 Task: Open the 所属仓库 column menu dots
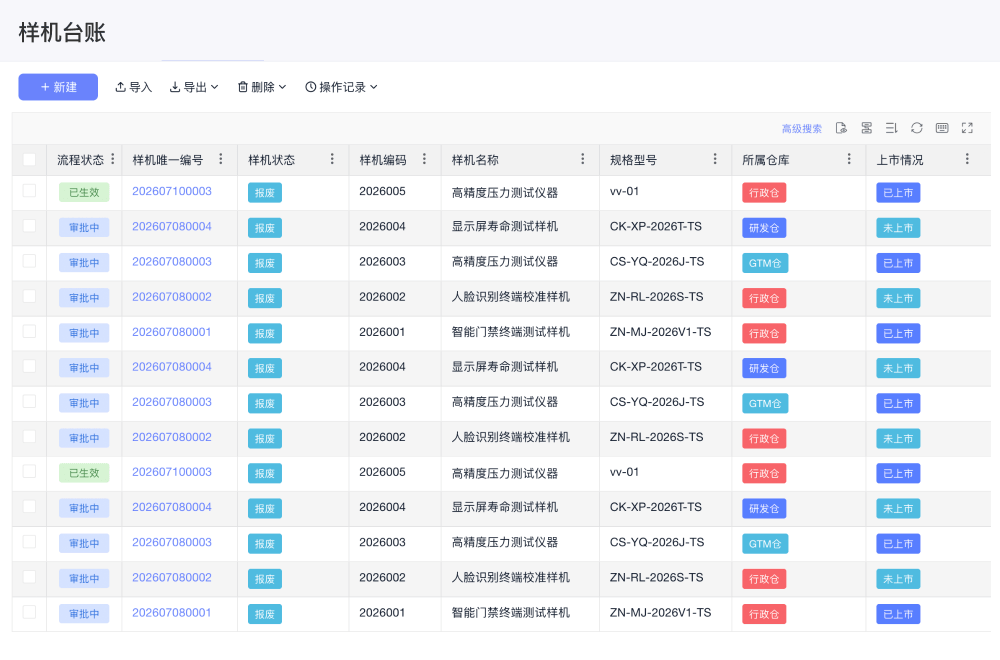tap(849, 159)
